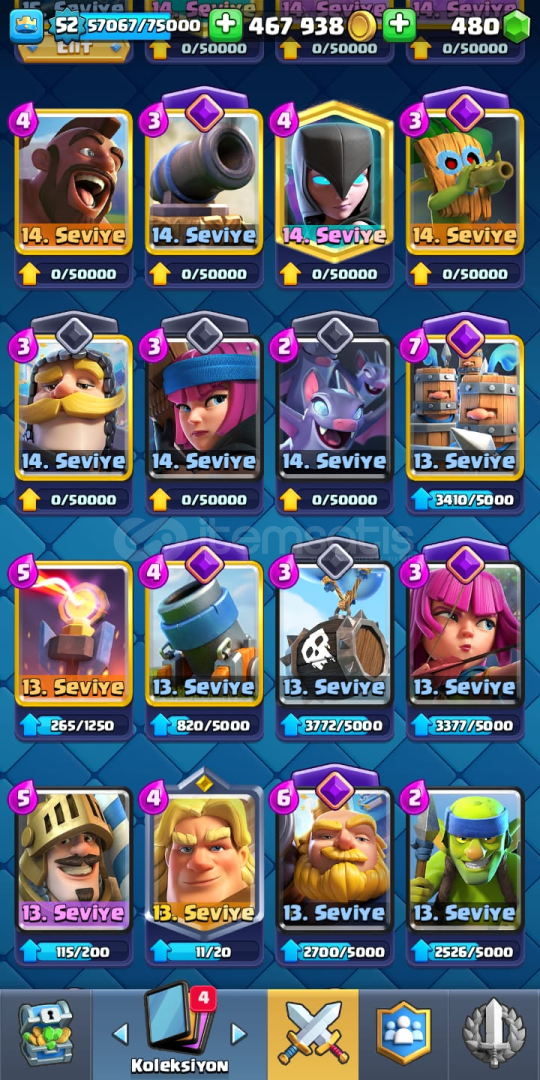Viewport: 540px width, 1080px height.
Task: Expand star badge above Golden Knight card
Action: (x=205, y=782)
